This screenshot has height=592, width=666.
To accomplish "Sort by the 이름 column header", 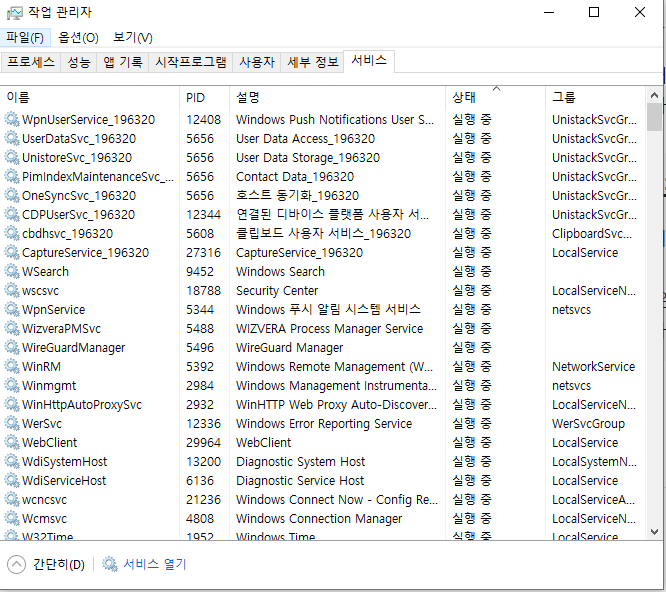I will pyautogui.click(x=90, y=98).
